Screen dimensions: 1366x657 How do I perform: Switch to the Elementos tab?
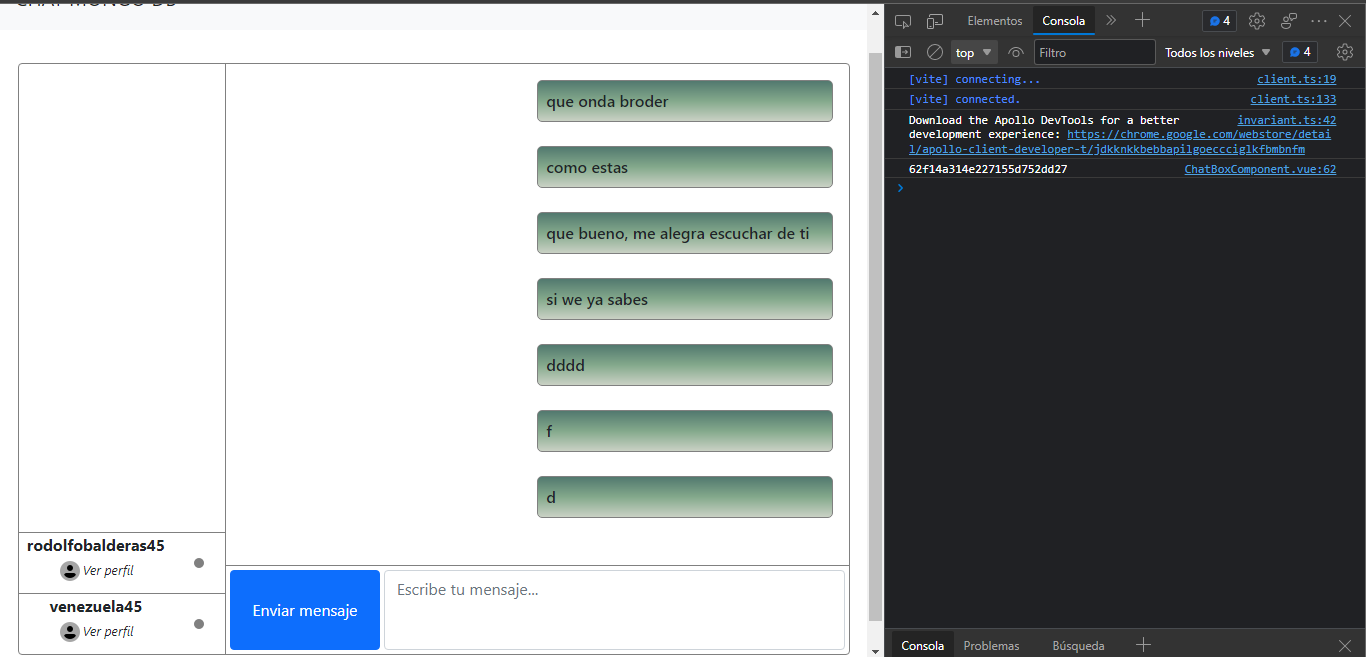994,20
